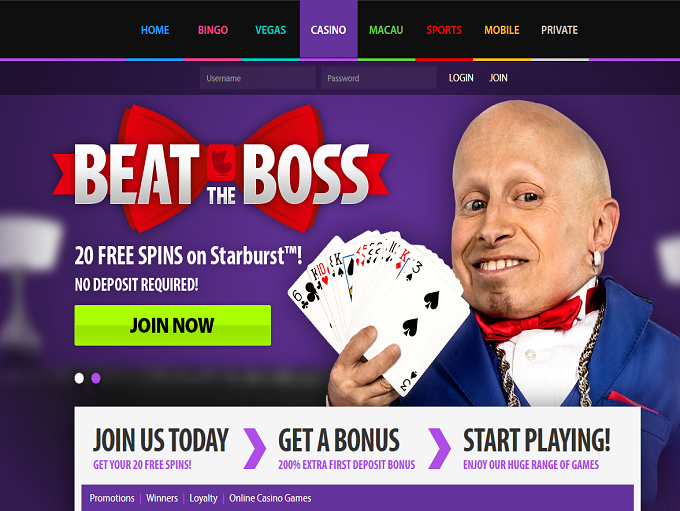Click the purple chevron before Start Playing
680x511 pixels.
[x=439, y=449]
